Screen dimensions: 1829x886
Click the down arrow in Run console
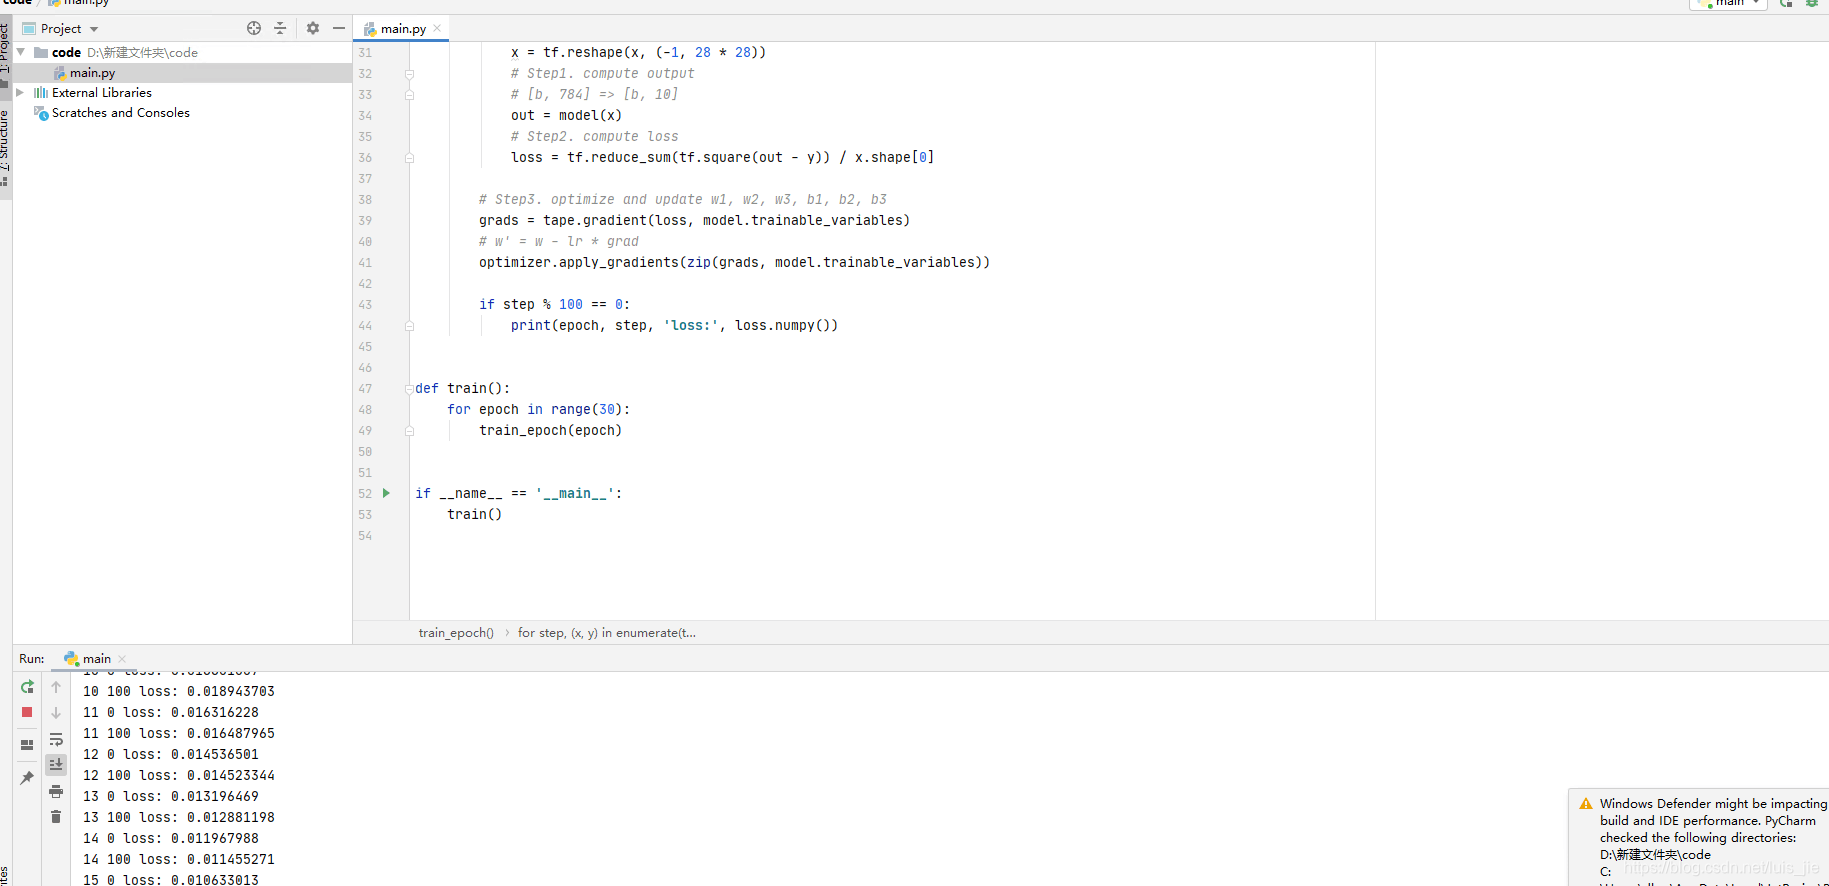pyautogui.click(x=56, y=713)
